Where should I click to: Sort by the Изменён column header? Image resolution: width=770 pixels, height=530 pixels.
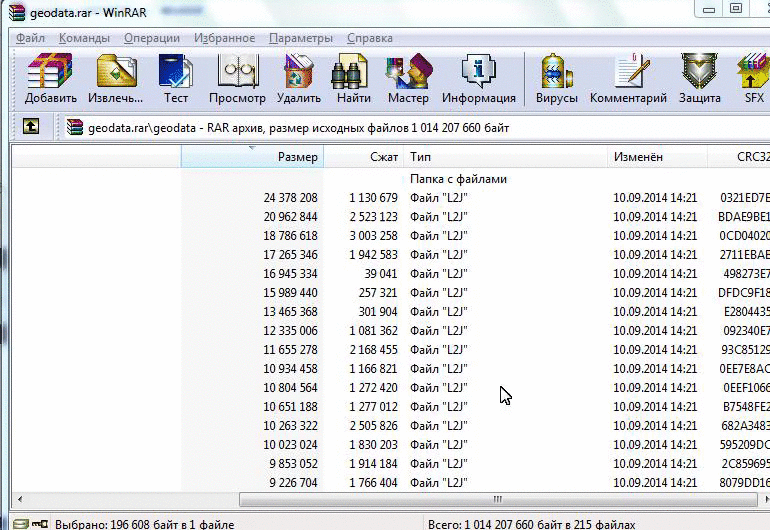pyautogui.click(x=657, y=157)
